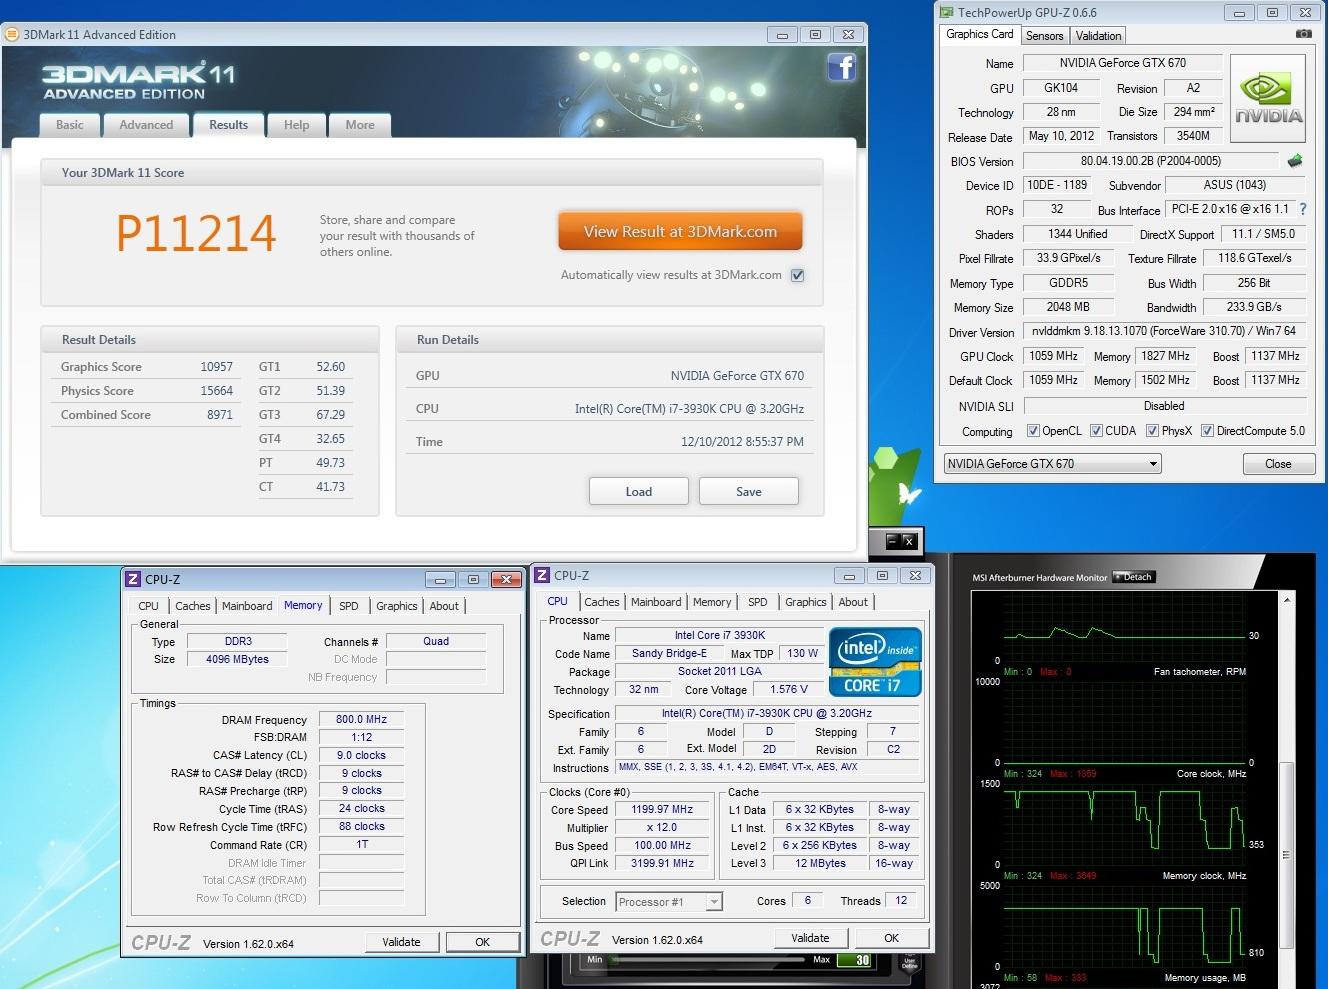Switch to the Advanced tab in 3DMark

[x=146, y=125]
